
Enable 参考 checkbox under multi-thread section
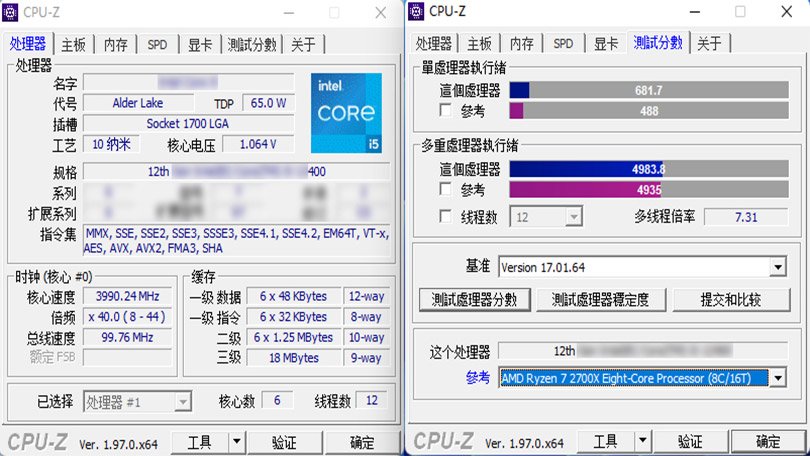tap(446, 189)
